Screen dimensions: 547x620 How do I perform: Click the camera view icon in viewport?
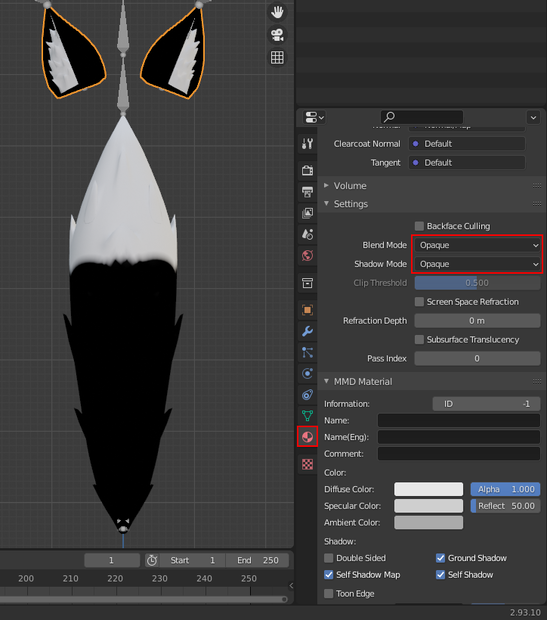pos(277,35)
